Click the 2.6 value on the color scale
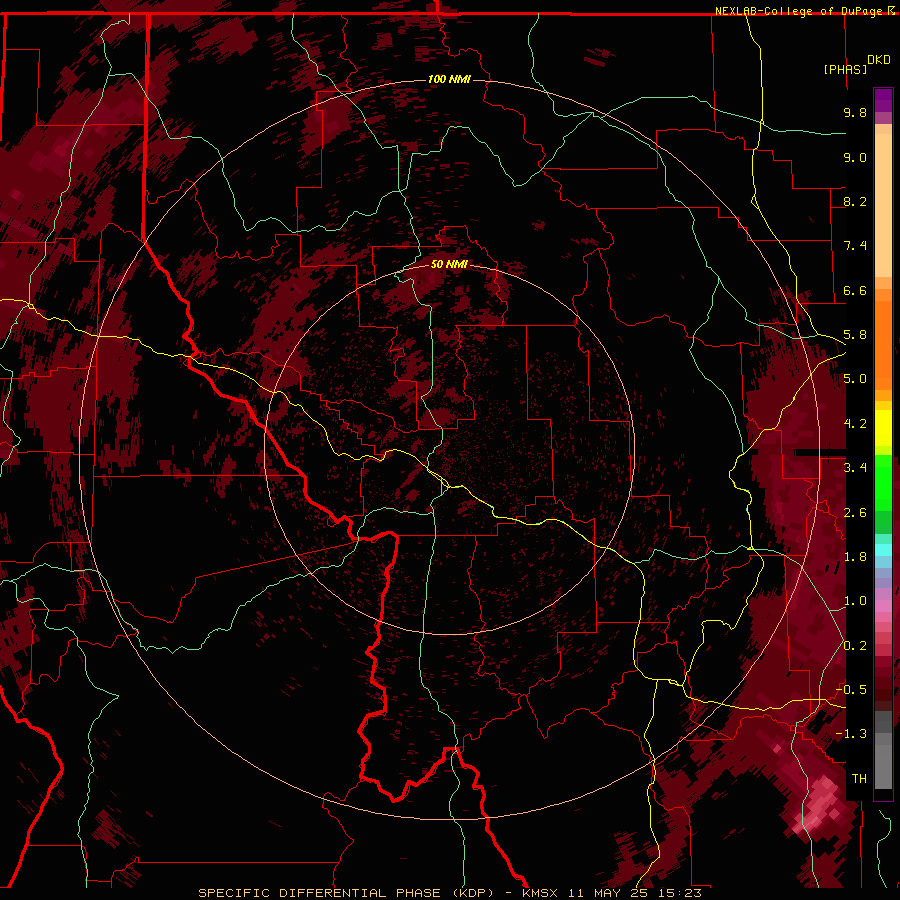The width and height of the screenshot is (900, 900). pyautogui.click(x=855, y=513)
